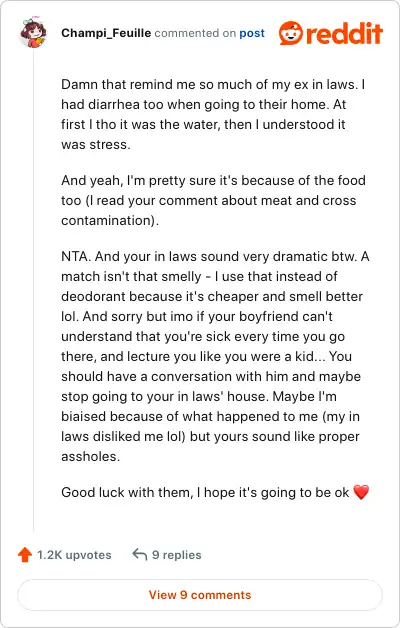Click the "was stress." line of text
This screenshot has height=628, width=400.
(96, 144)
